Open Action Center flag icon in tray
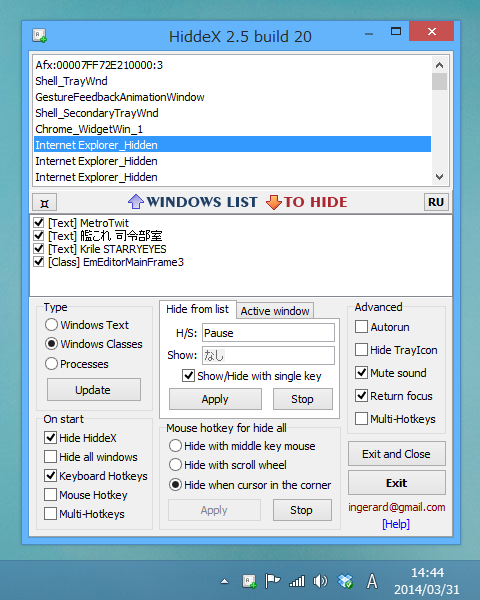Image resolution: width=480 pixels, height=600 pixels. [x=272, y=581]
